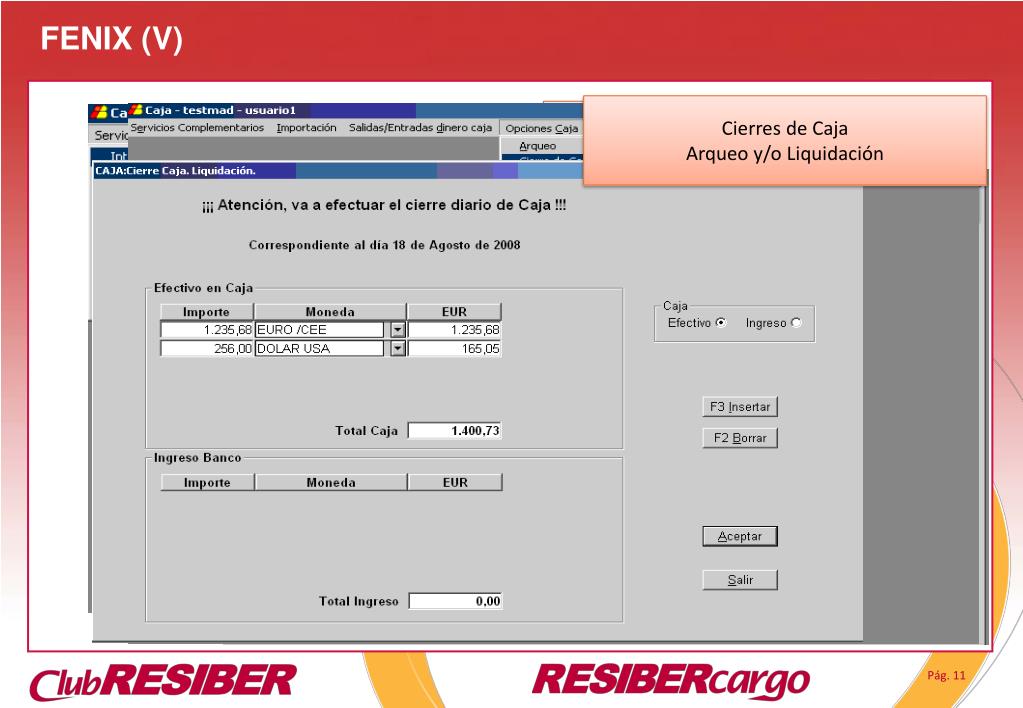Open the EURO /CEE currency dropdown arrow

point(398,330)
